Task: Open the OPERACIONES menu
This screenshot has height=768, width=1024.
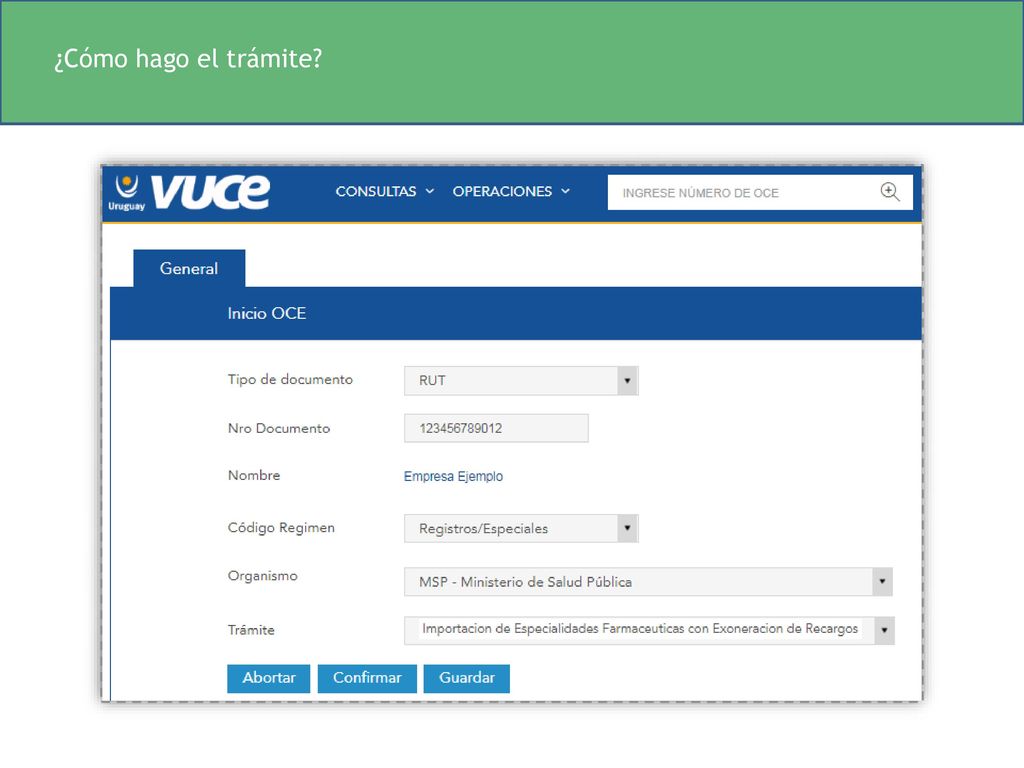Action: tap(511, 191)
